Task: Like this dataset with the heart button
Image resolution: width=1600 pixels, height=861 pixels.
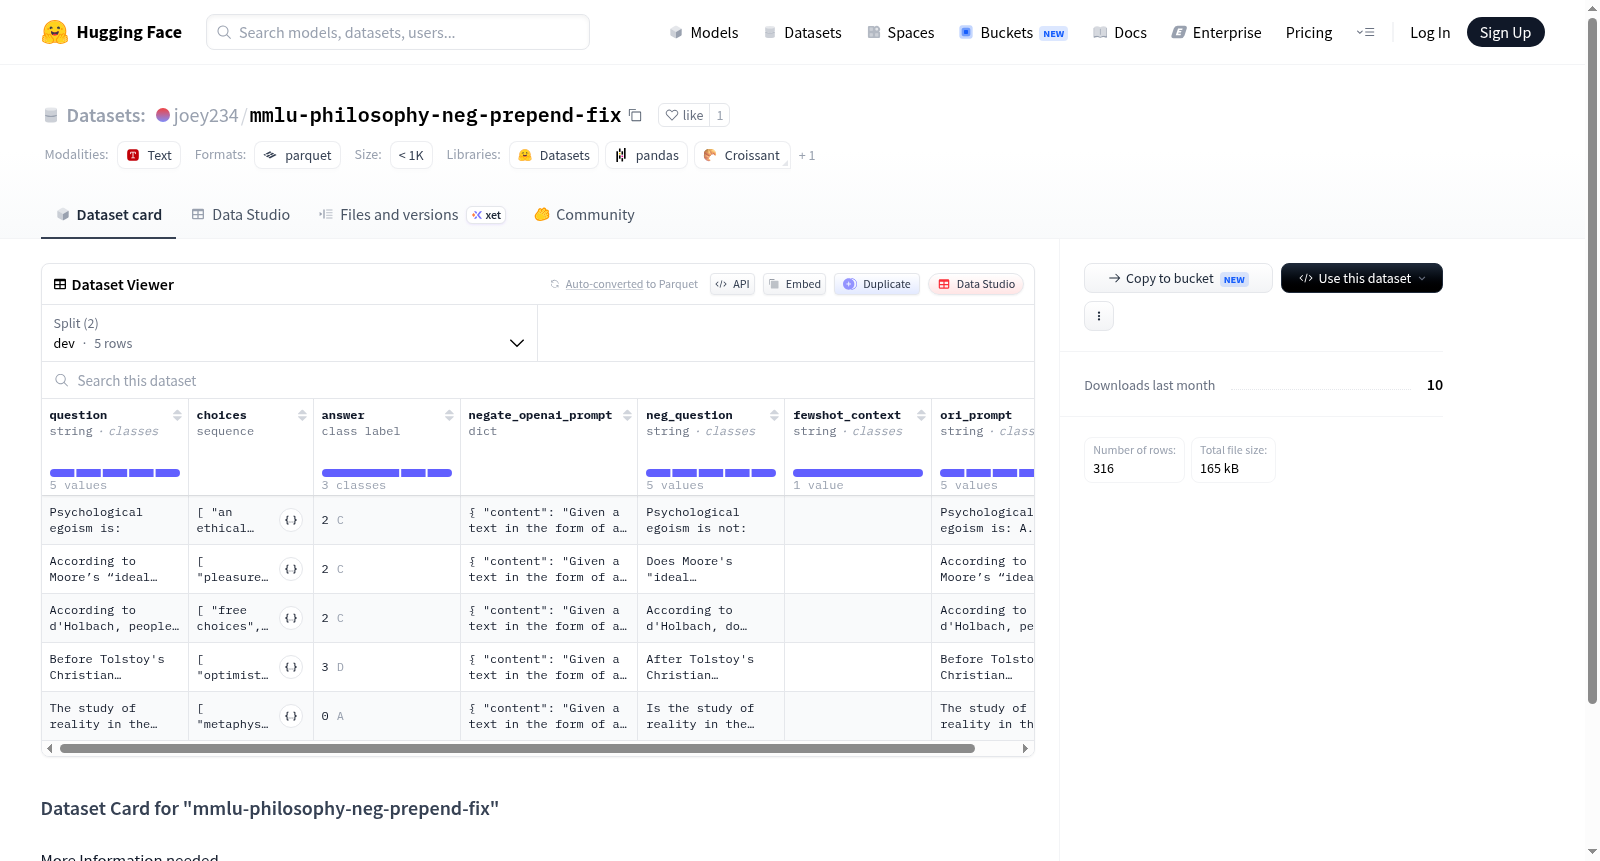Action: pos(684,115)
